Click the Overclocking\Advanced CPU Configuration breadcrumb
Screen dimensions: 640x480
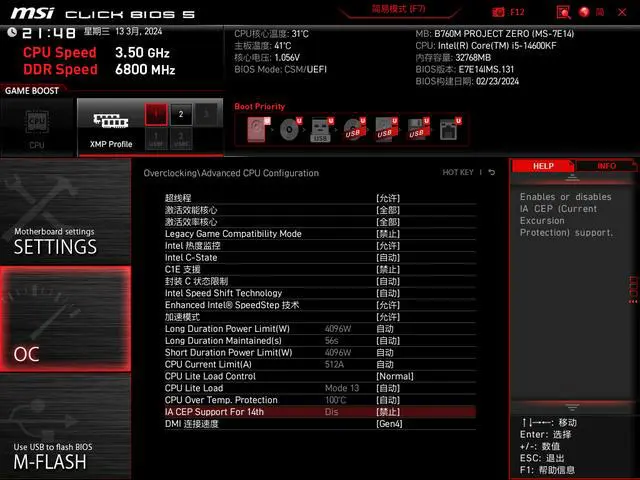tap(231, 173)
